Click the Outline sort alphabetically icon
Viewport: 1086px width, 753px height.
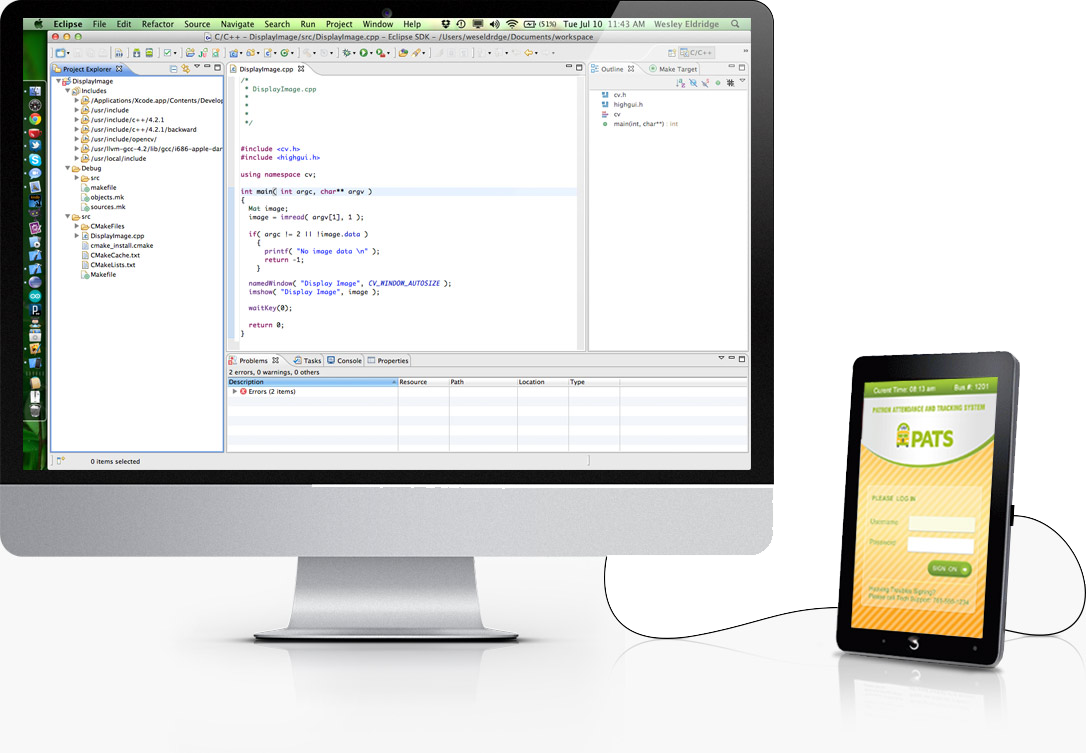[681, 83]
